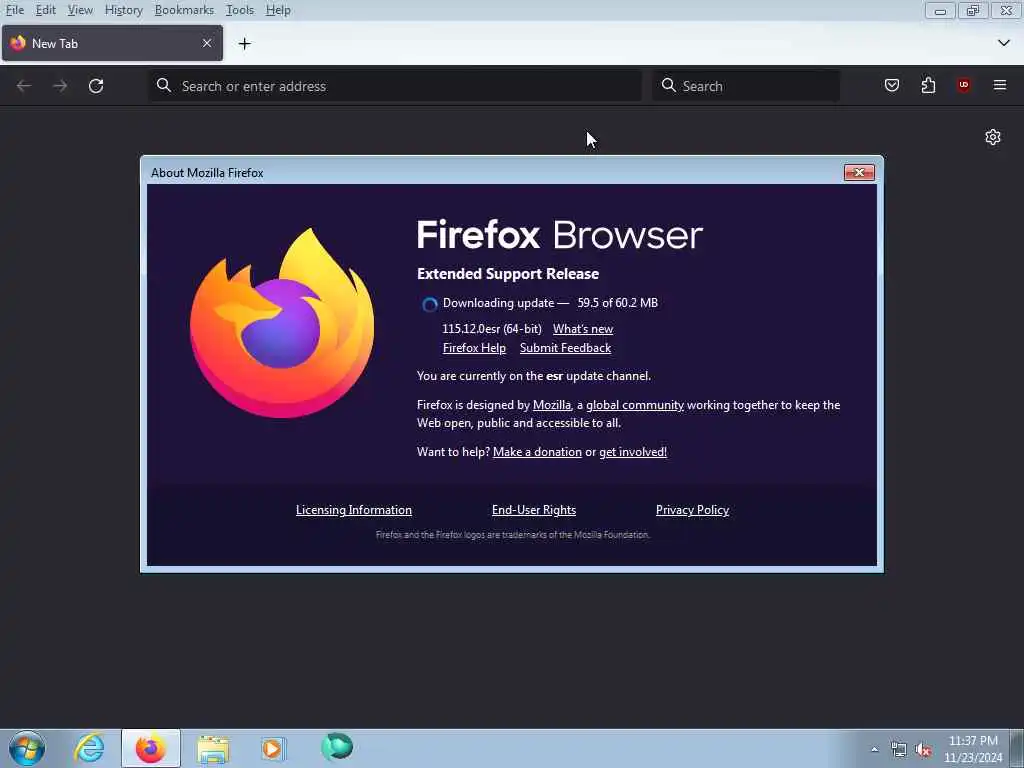Close the About Mozilla Firefox dialog
This screenshot has height=768, width=1024.
(859, 172)
